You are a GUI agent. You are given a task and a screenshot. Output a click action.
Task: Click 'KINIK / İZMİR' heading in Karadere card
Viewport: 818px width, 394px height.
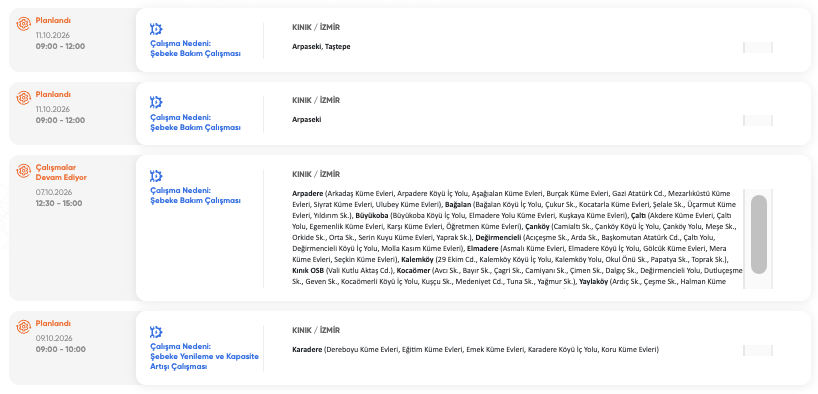[x=316, y=330]
